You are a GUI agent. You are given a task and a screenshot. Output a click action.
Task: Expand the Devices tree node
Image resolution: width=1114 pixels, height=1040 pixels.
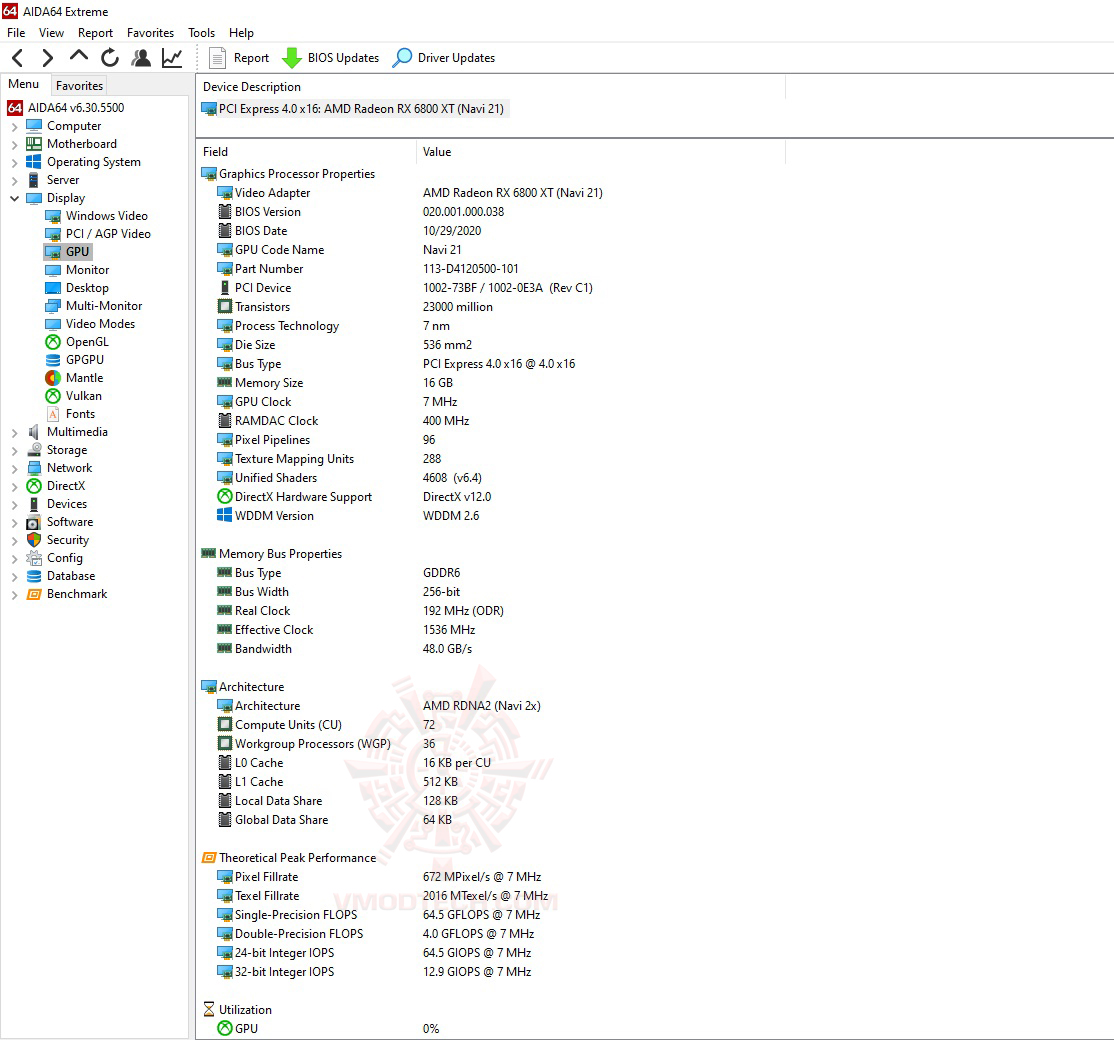pyautogui.click(x=14, y=504)
